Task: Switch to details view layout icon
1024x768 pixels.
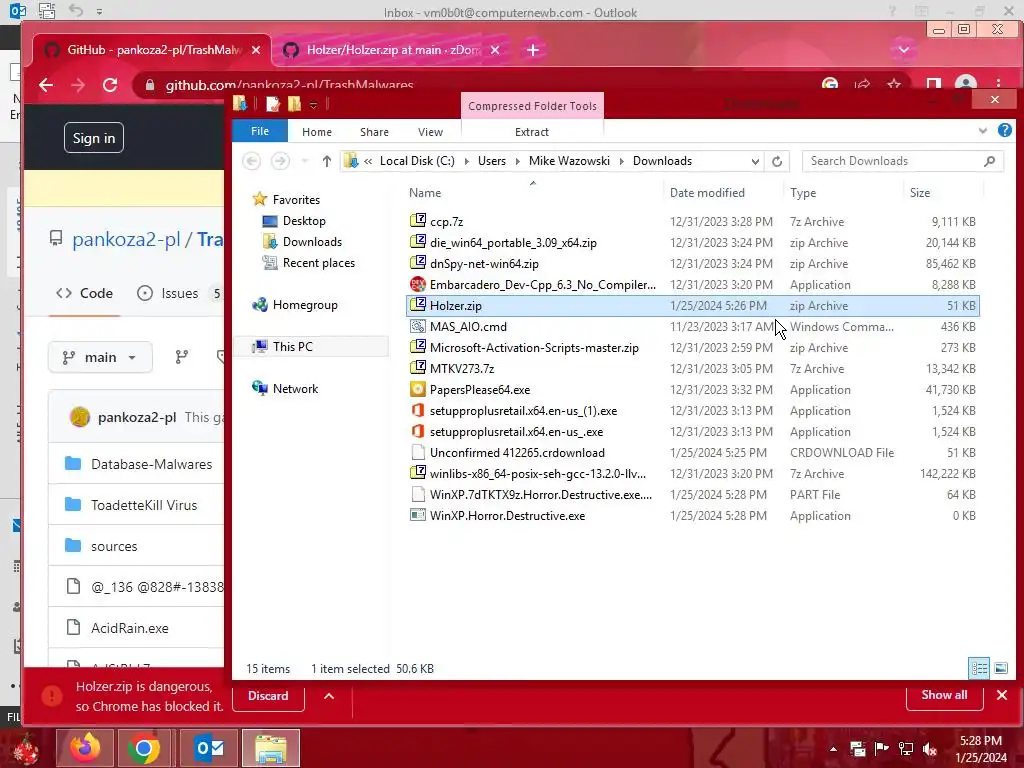Action: click(x=979, y=668)
